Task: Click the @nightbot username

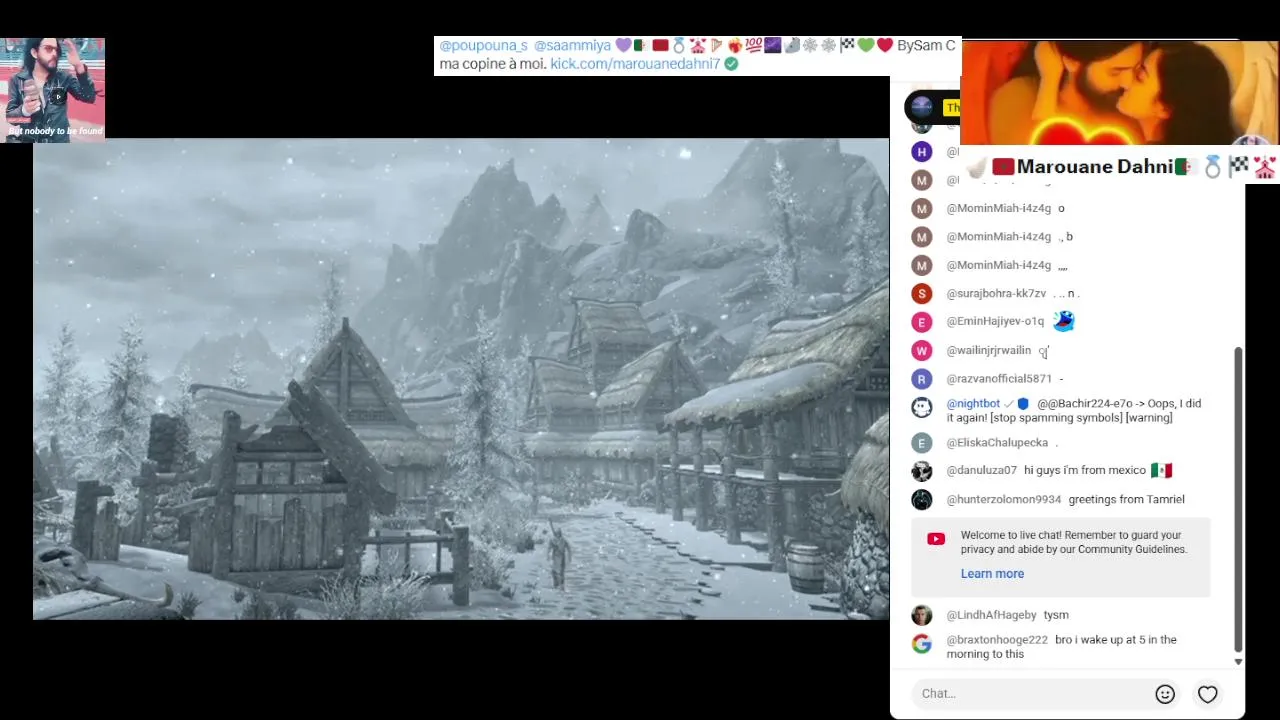Action: click(973, 404)
